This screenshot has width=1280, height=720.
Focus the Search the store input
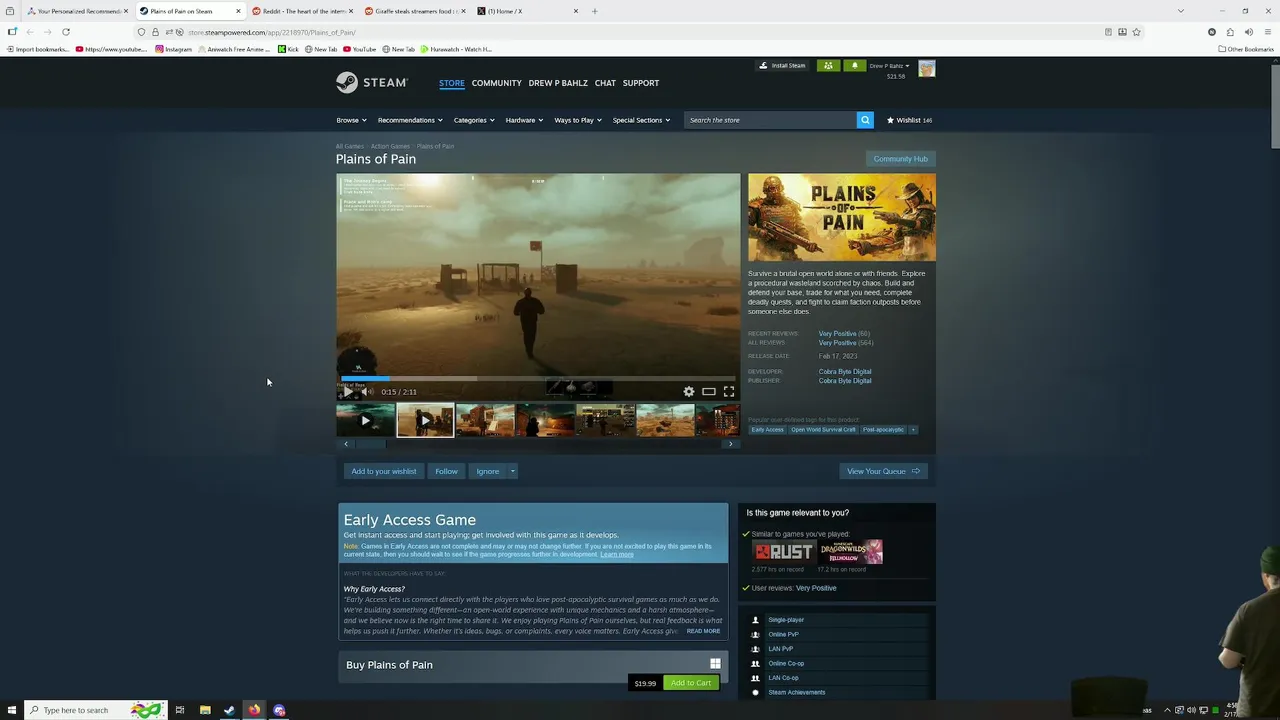770,120
